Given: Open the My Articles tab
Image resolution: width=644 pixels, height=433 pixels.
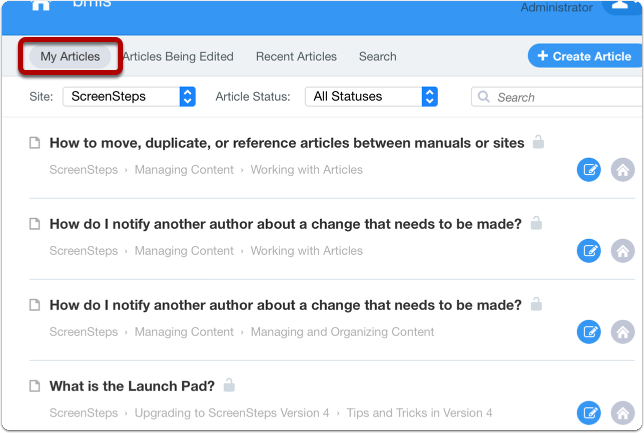Looking at the screenshot, I should [70, 56].
